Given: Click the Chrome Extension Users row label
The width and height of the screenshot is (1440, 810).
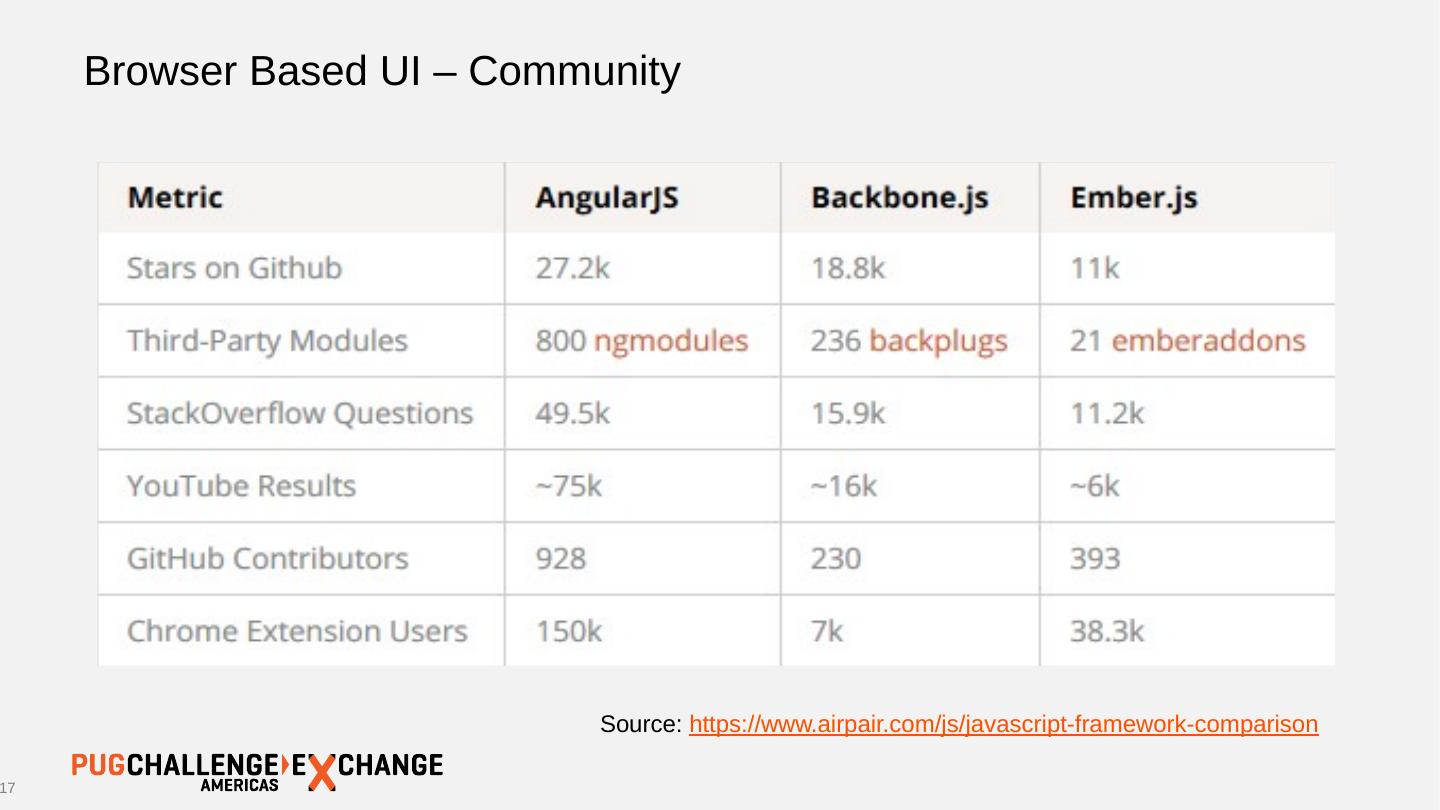Looking at the screenshot, I should coord(297,631).
